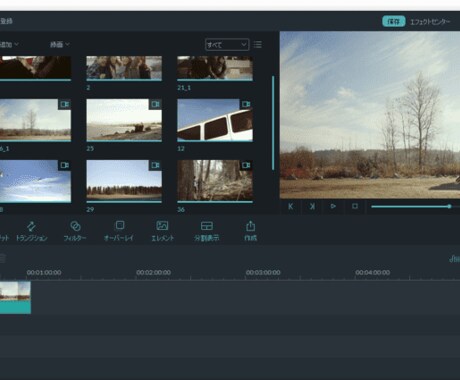460x380 pixels.
Task: Click the timeline mark 00:04:00:00
Action: [373, 273]
